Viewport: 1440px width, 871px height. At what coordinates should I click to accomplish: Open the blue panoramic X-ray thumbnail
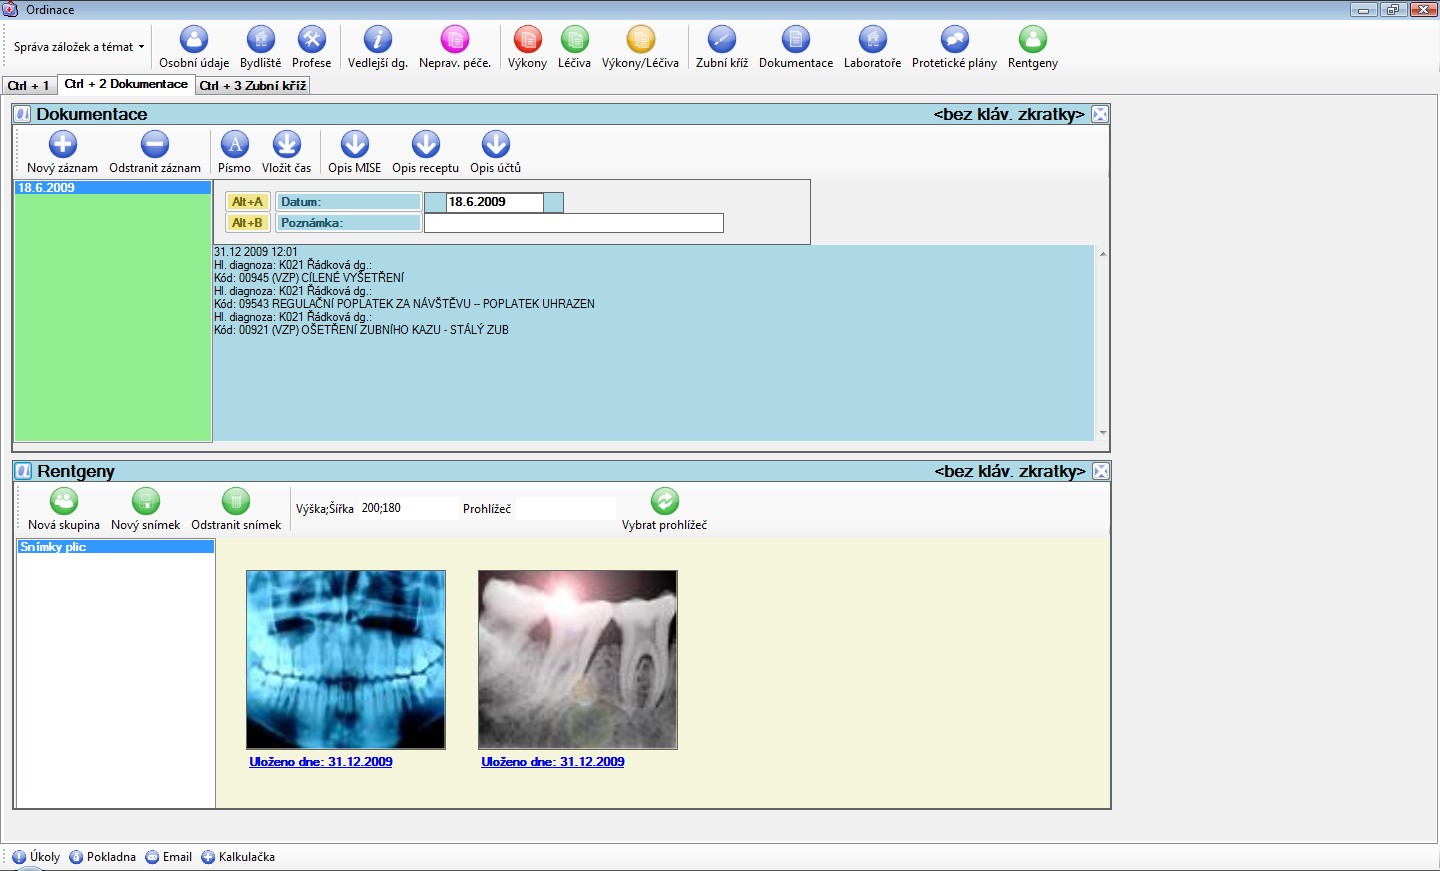(346, 660)
